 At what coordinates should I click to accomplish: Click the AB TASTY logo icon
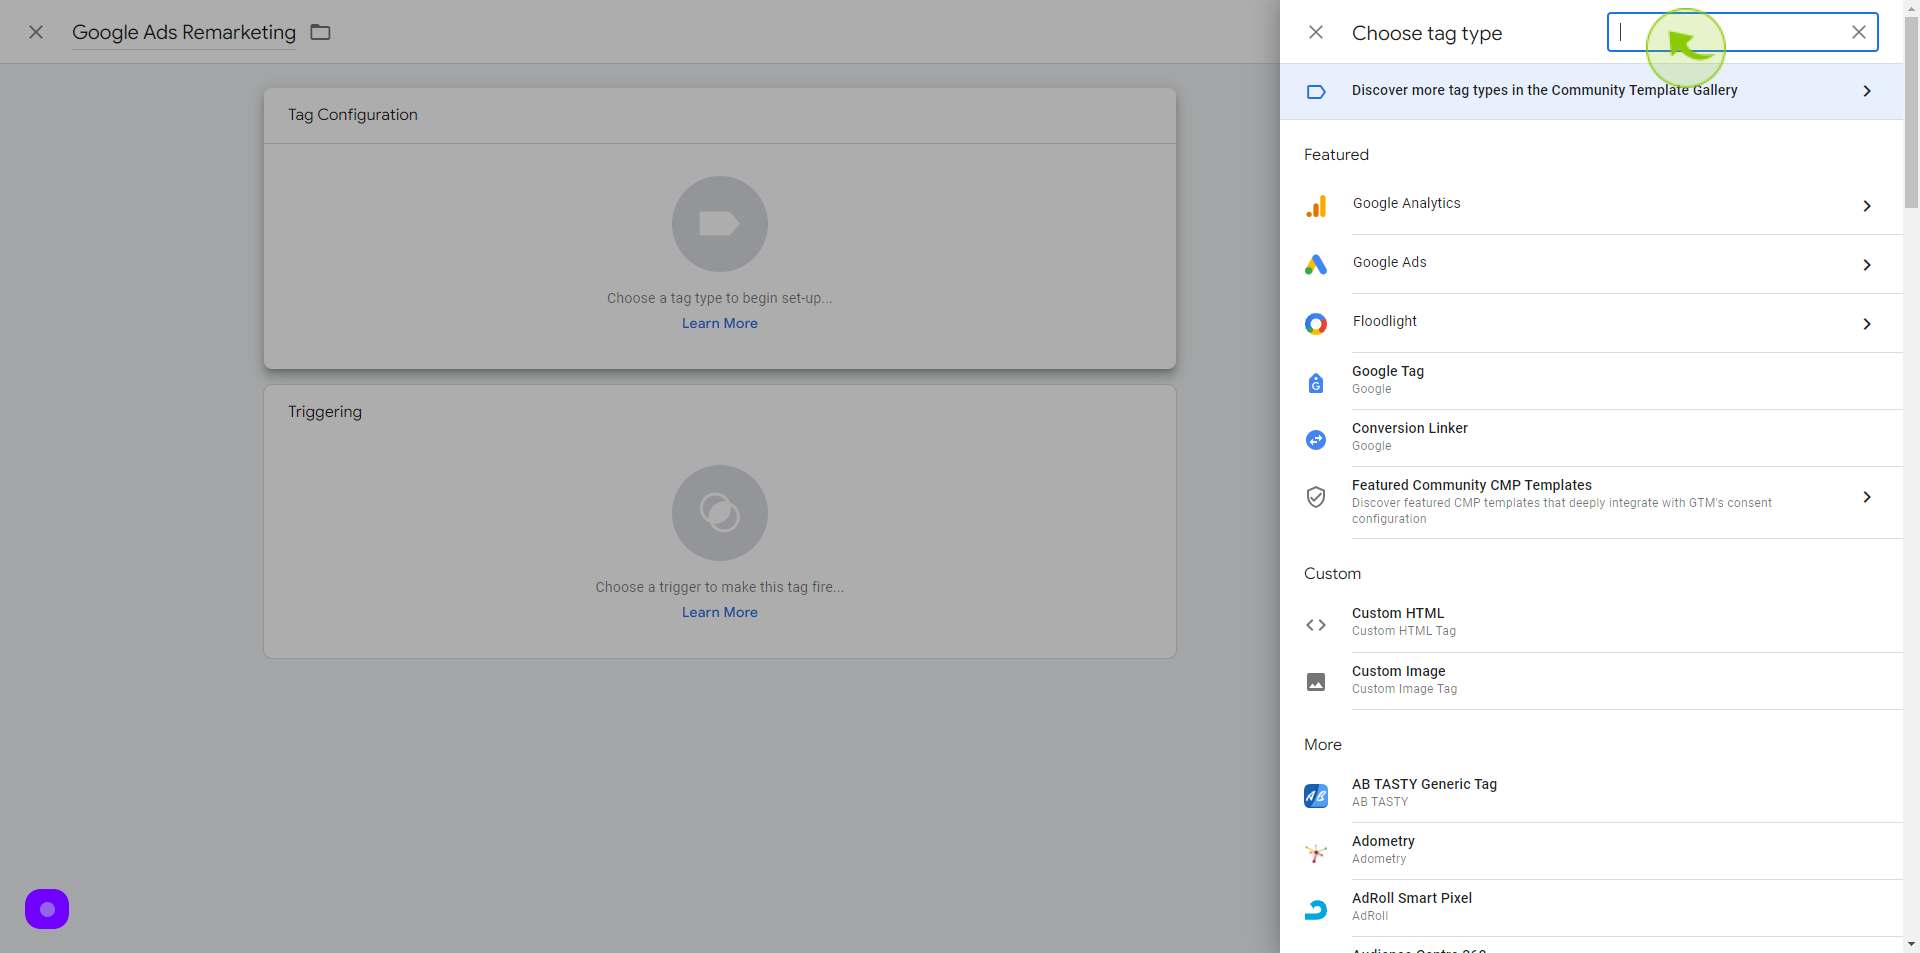(1316, 796)
